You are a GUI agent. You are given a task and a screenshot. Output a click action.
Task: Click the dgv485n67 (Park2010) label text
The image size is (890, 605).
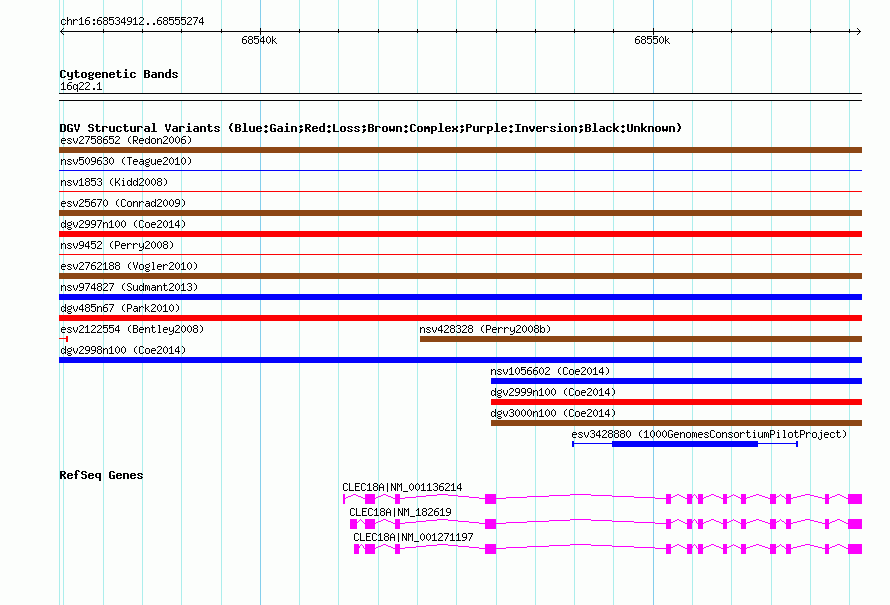click(120, 308)
